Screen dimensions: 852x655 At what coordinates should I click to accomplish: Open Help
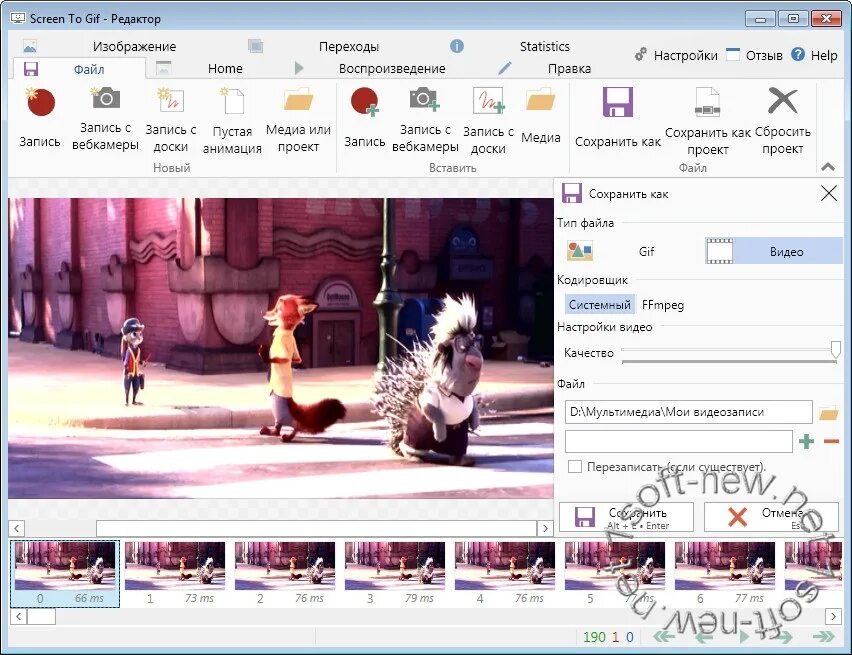point(814,55)
